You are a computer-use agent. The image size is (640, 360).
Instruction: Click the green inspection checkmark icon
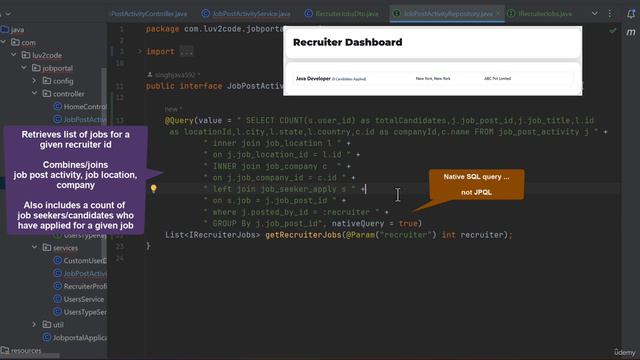613,31
